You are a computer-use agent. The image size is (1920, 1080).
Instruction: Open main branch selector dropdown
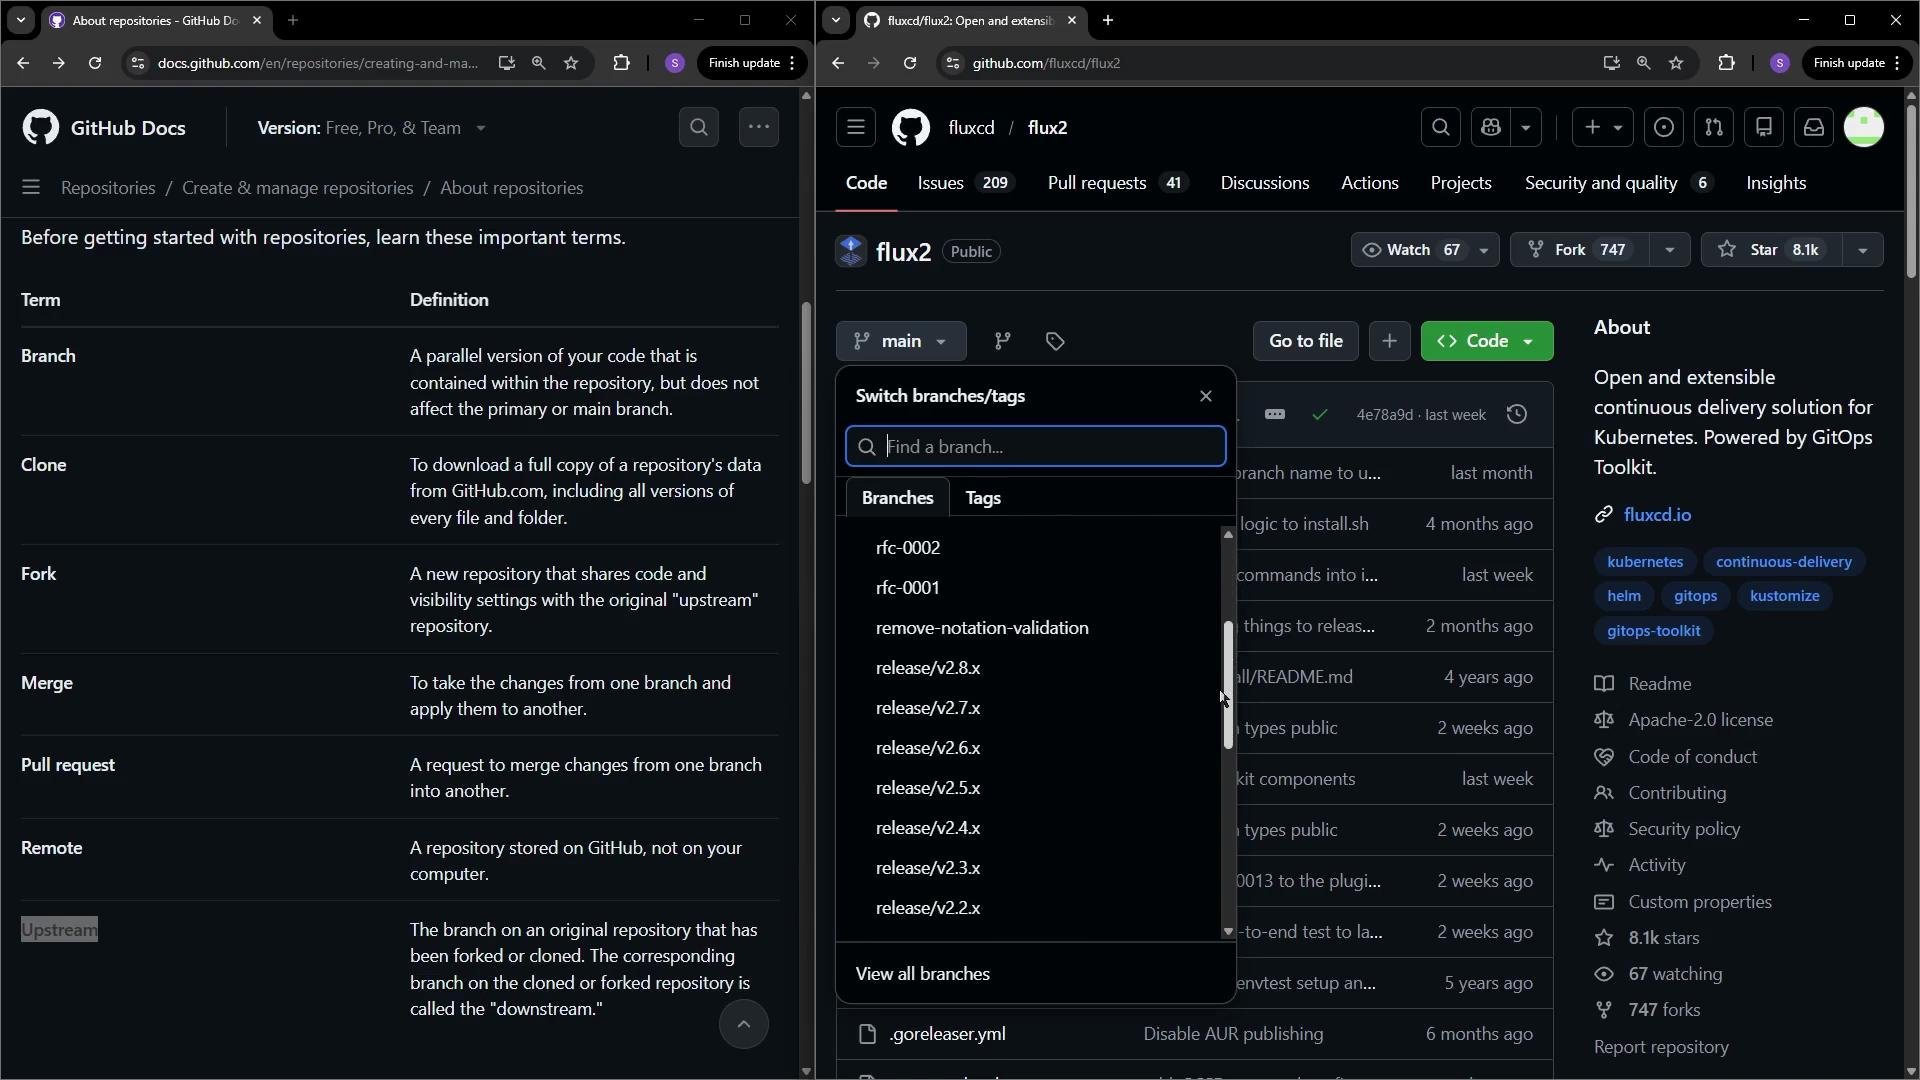901,341
